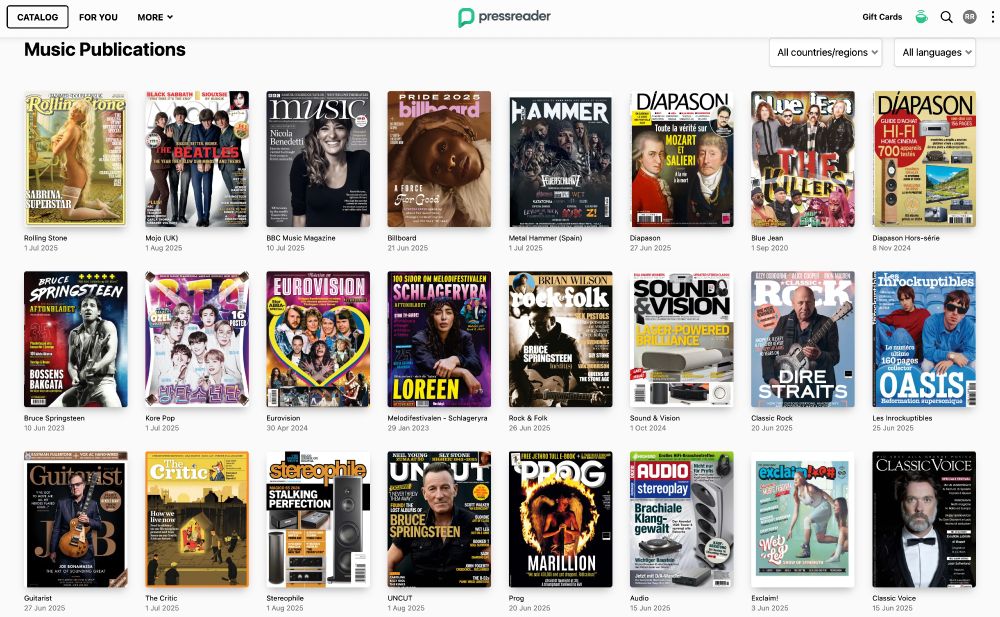This screenshot has width=1000, height=617.
Task: Click the "Guitarist" title text
Action: (38, 598)
